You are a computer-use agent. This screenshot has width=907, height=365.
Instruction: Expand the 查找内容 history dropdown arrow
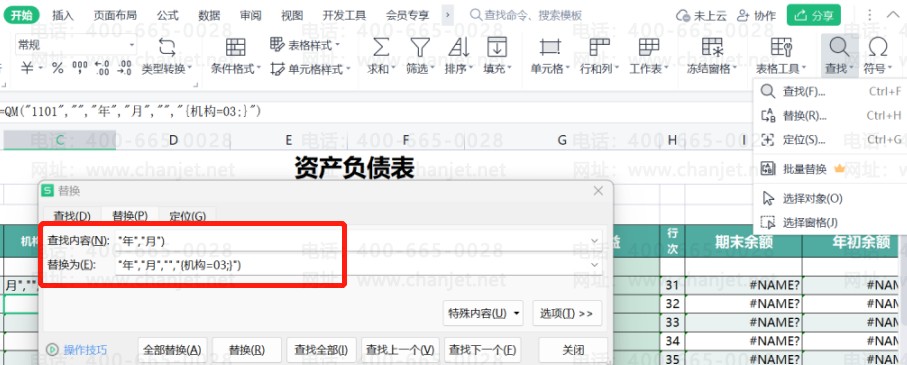594,241
